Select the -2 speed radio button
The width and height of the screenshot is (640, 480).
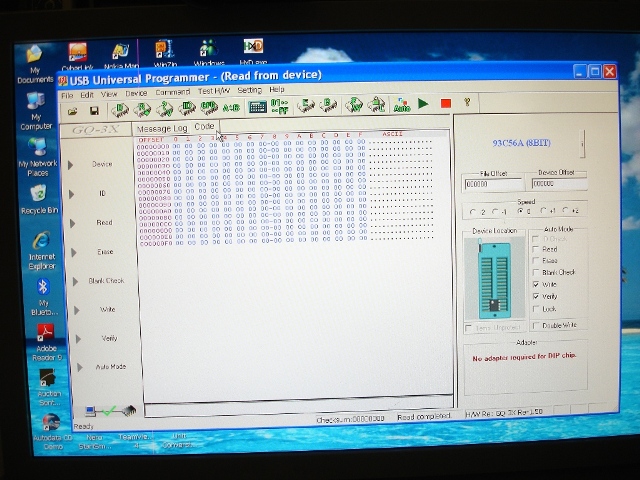(473, 212)
